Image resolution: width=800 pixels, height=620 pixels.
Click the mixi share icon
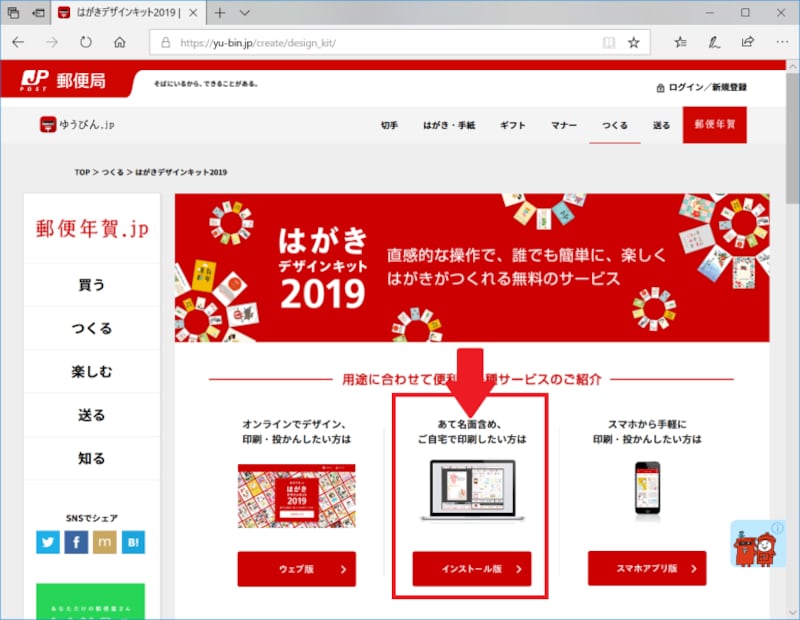105,543
